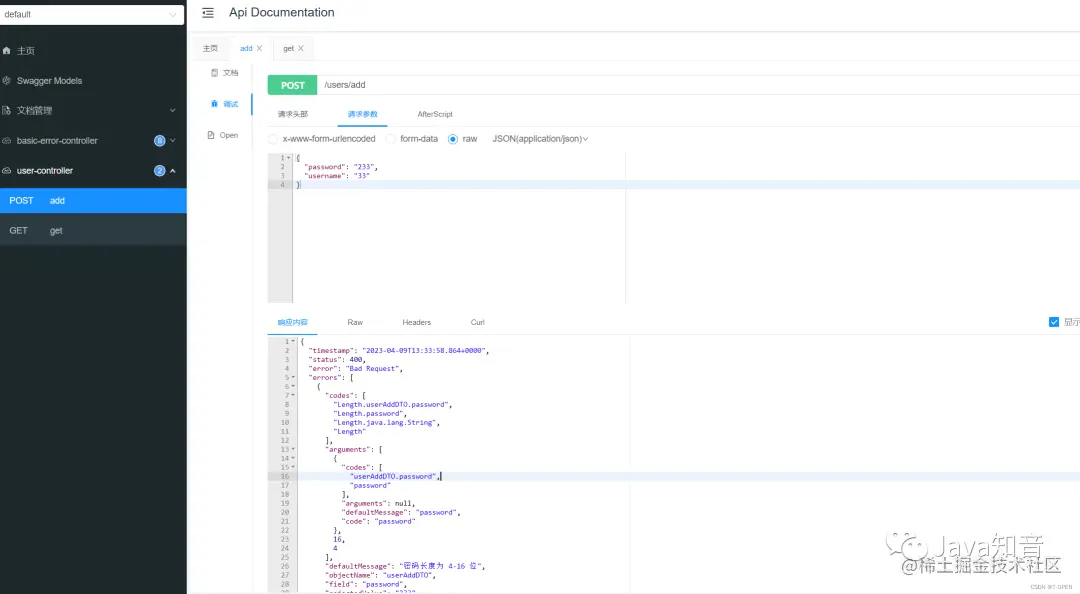Viewport: 1080px width, 594px height.
Task: Open the 请求头部 tab
Action: point(293,114)
